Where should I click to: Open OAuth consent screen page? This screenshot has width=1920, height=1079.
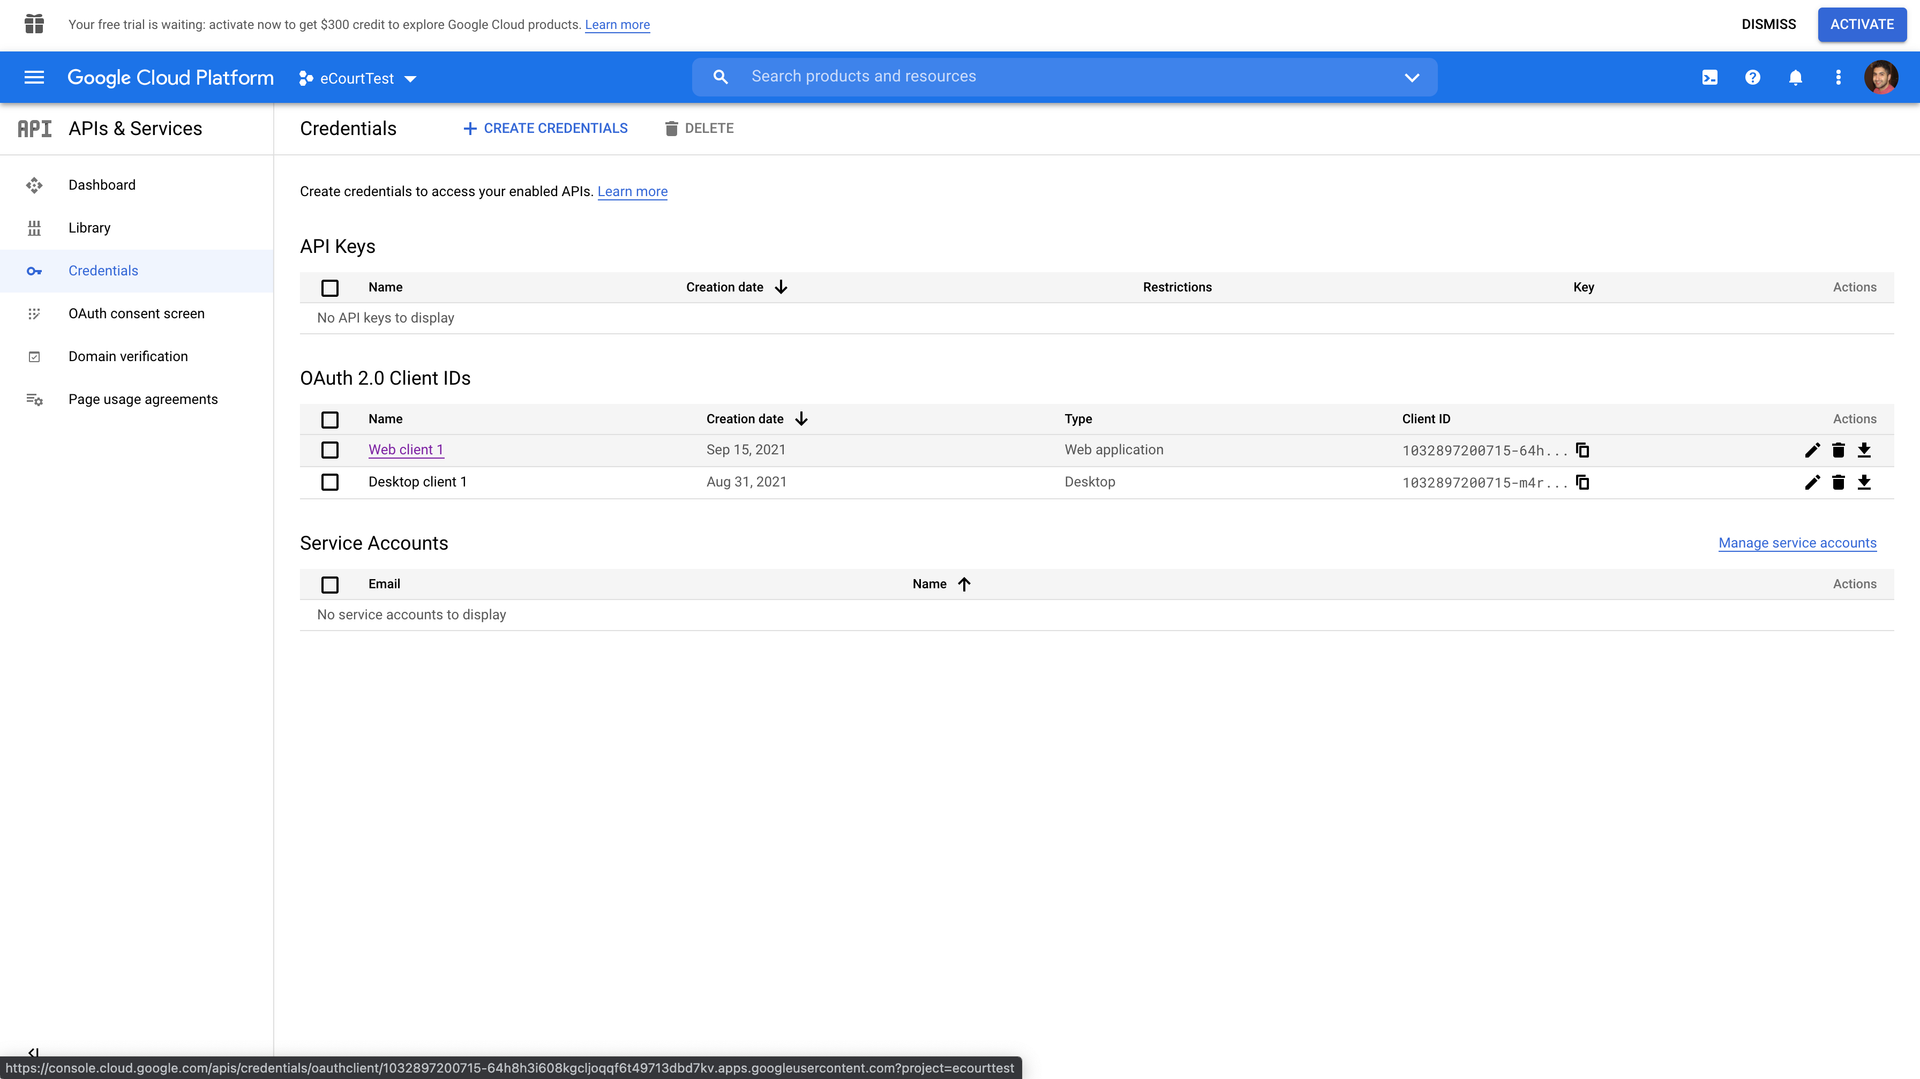point(136,314)
